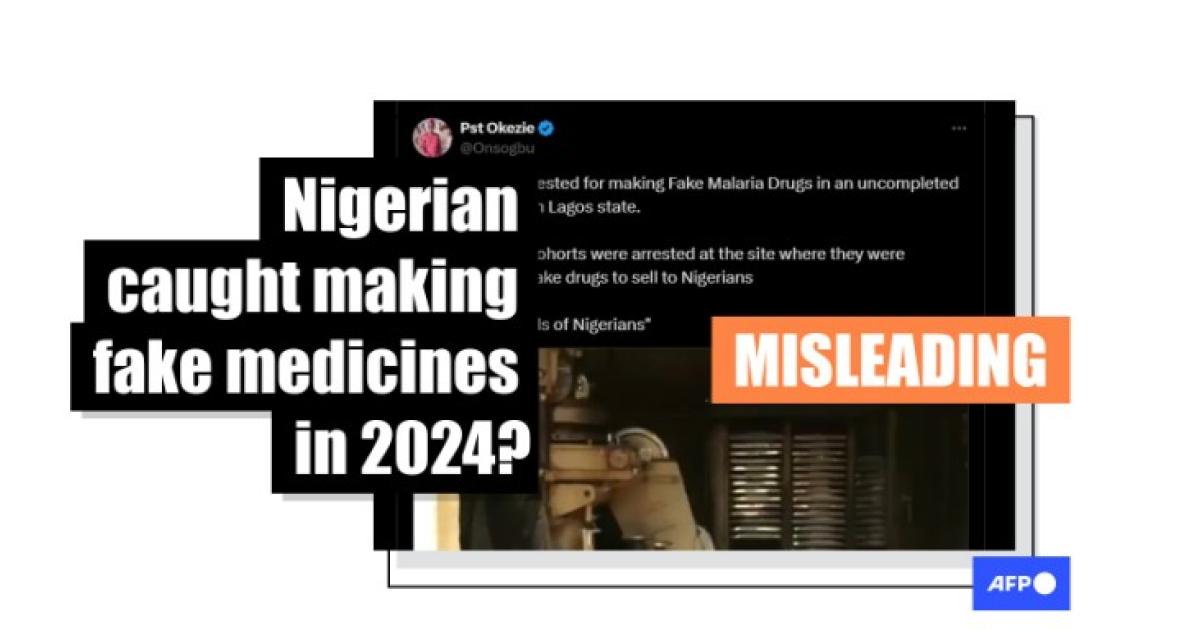This screenshot has height=630, width=1200.
Task: Open the @Onsogbu handle link
Action: 497,149
